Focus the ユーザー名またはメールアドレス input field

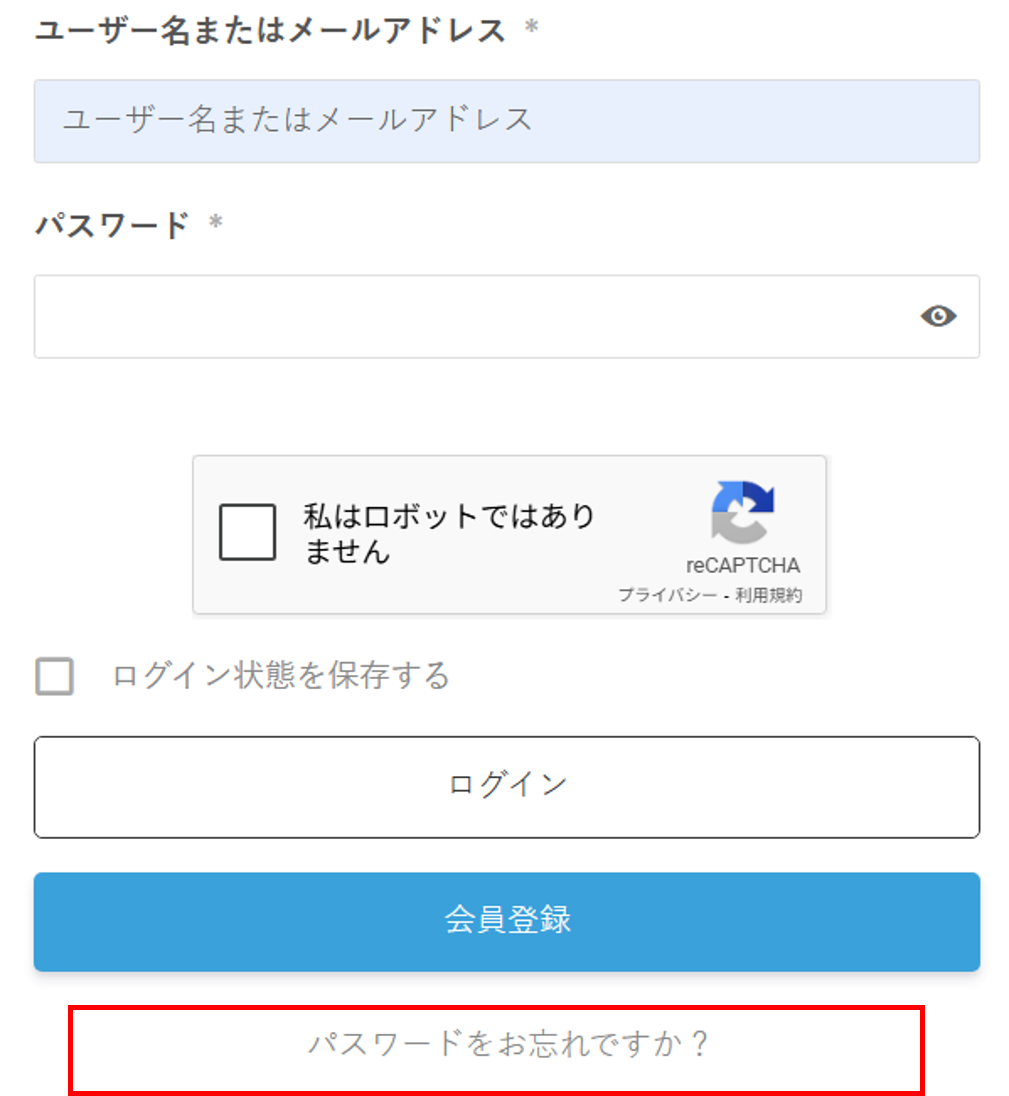pyautogui.click(x=506, y=121)
